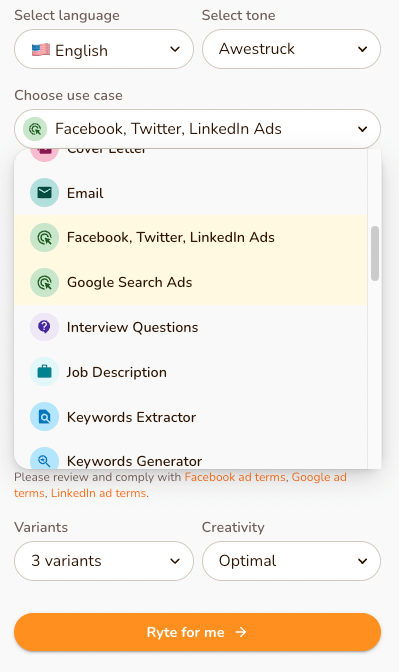
Task: Click the Keywords Extractor document-search icon
Action: [44, 417]
